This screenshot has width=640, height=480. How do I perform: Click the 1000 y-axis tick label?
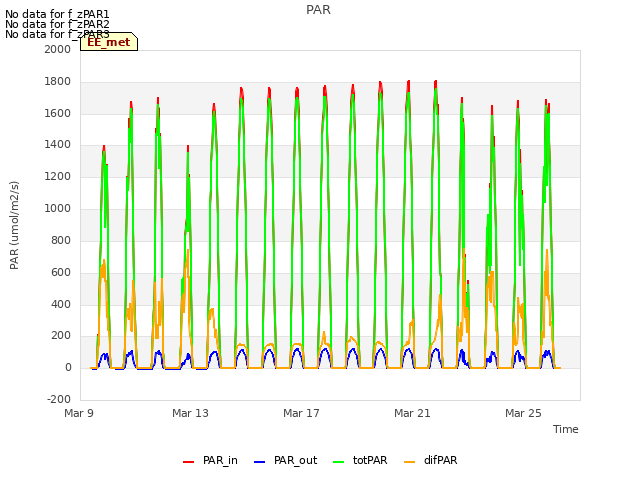pos(58,209)
